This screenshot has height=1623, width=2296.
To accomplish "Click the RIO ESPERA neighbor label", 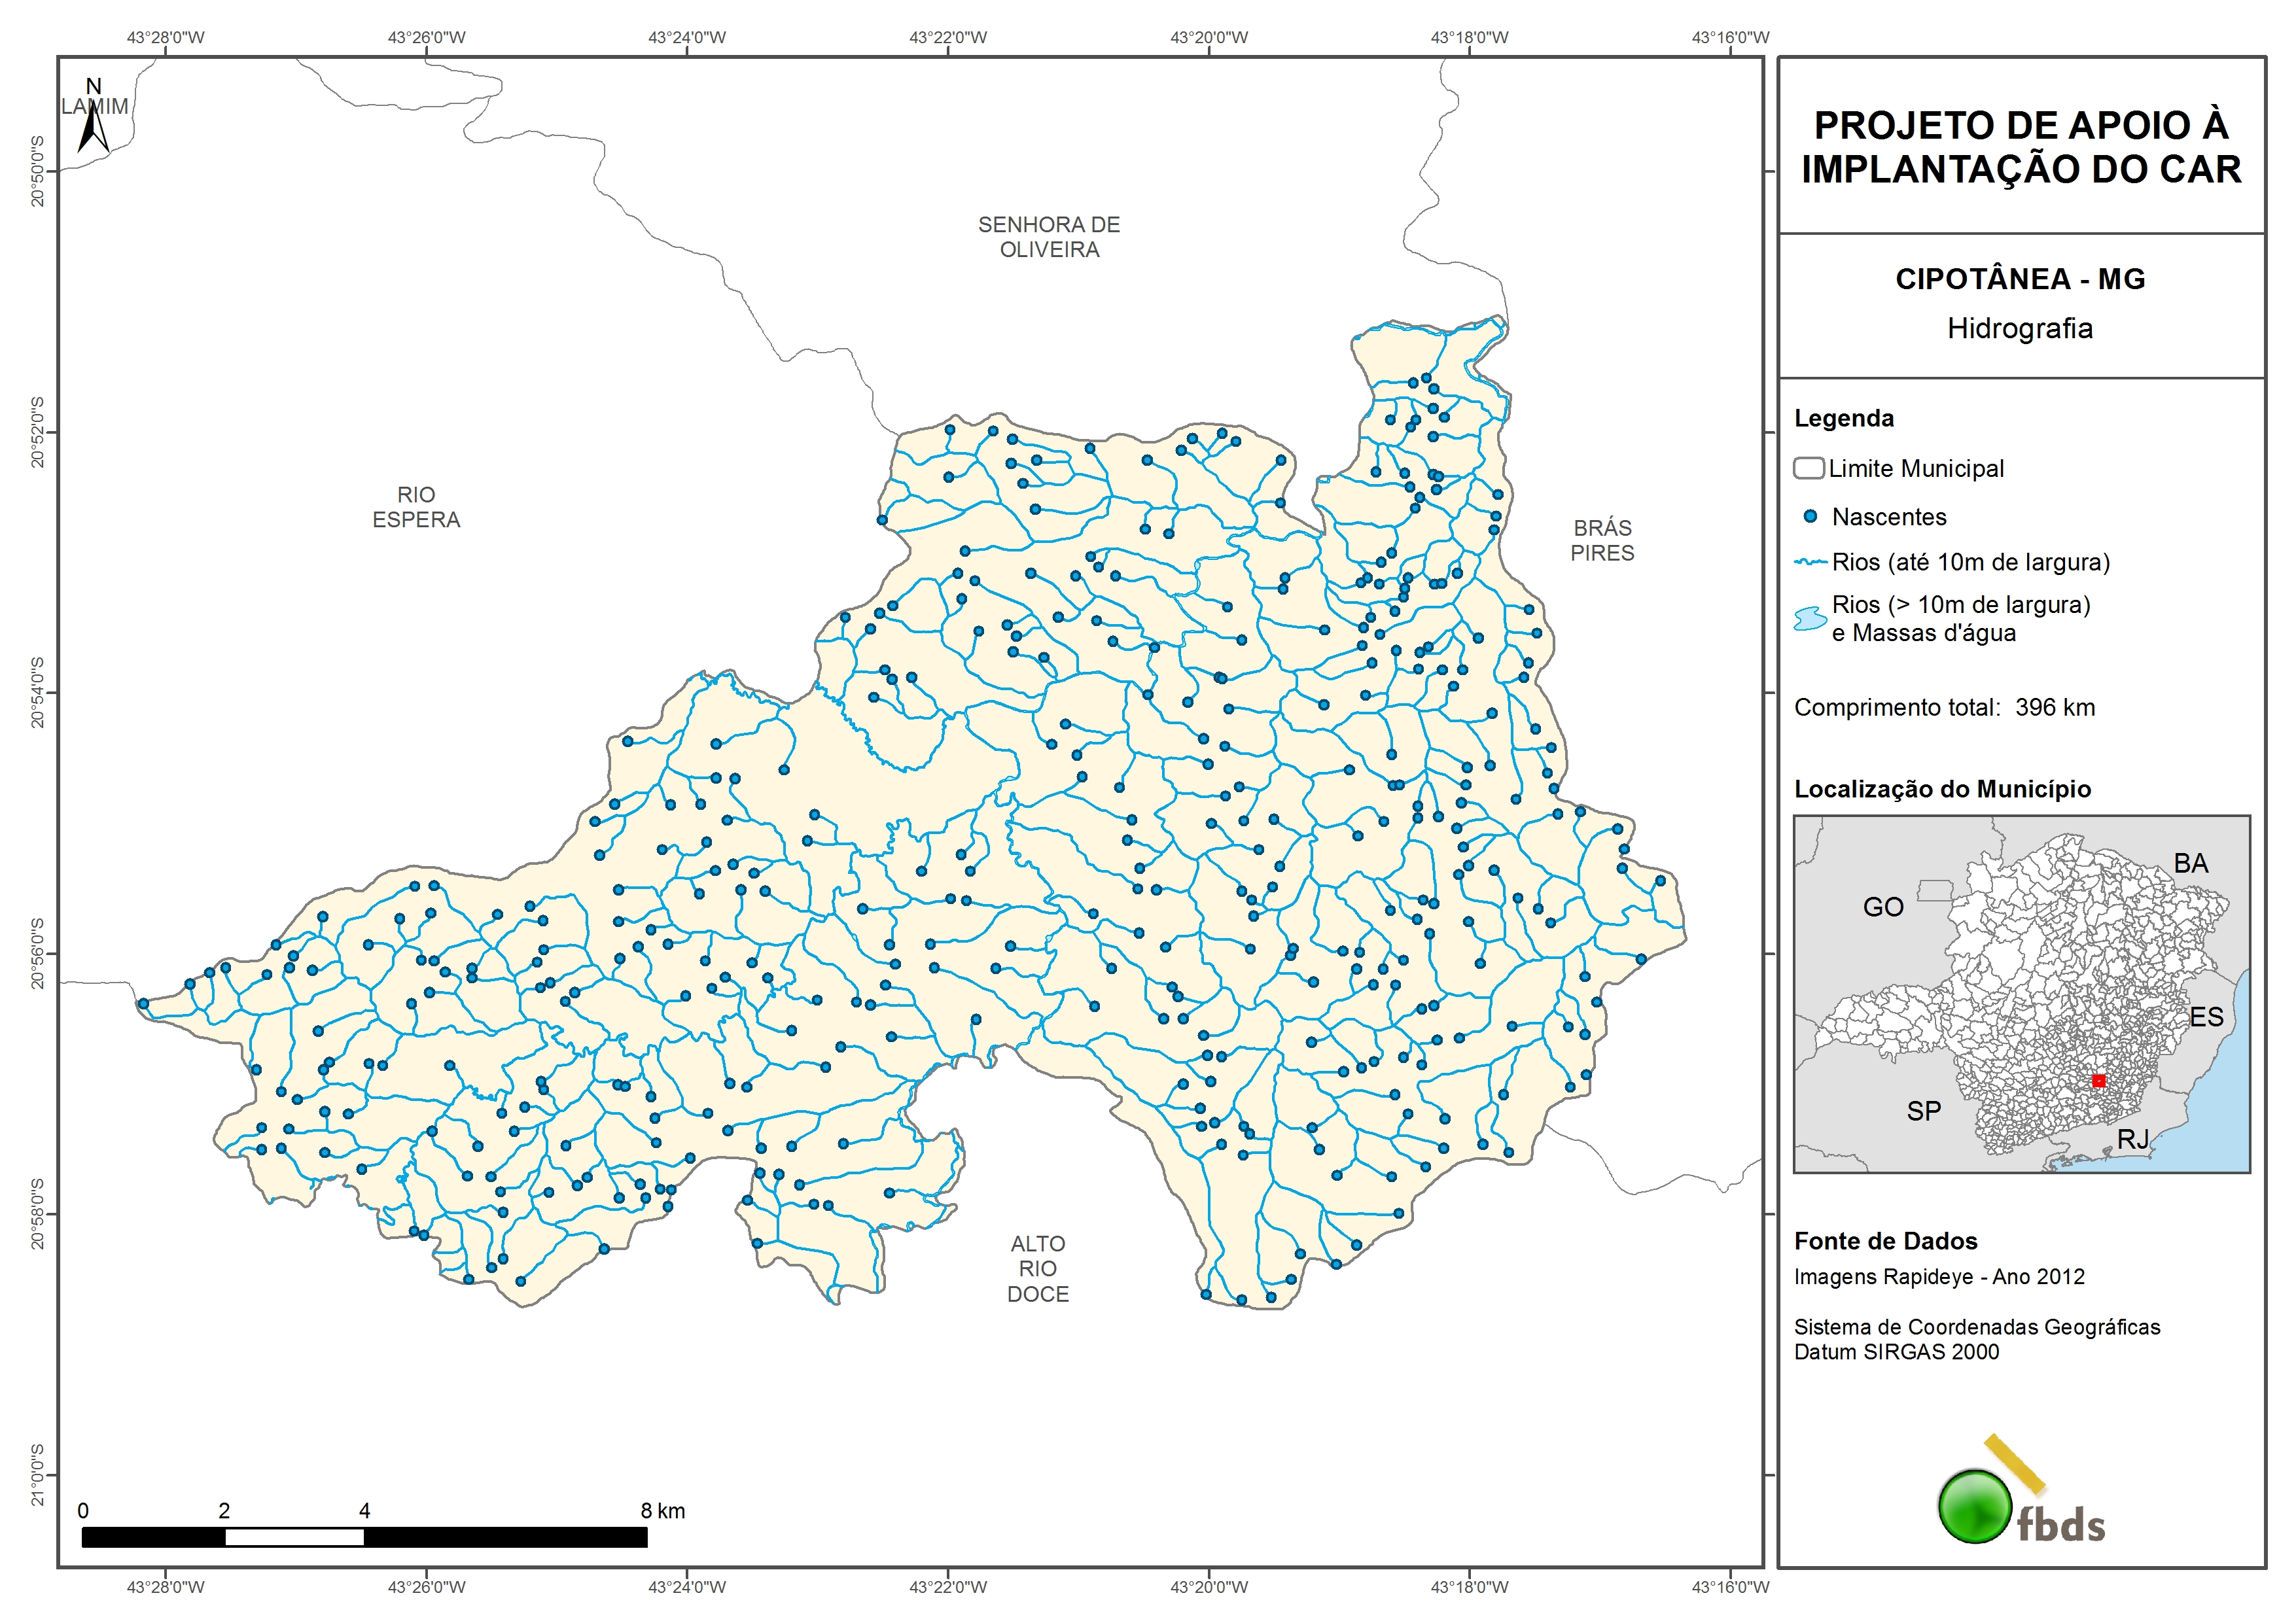I will tap(416, 507).
